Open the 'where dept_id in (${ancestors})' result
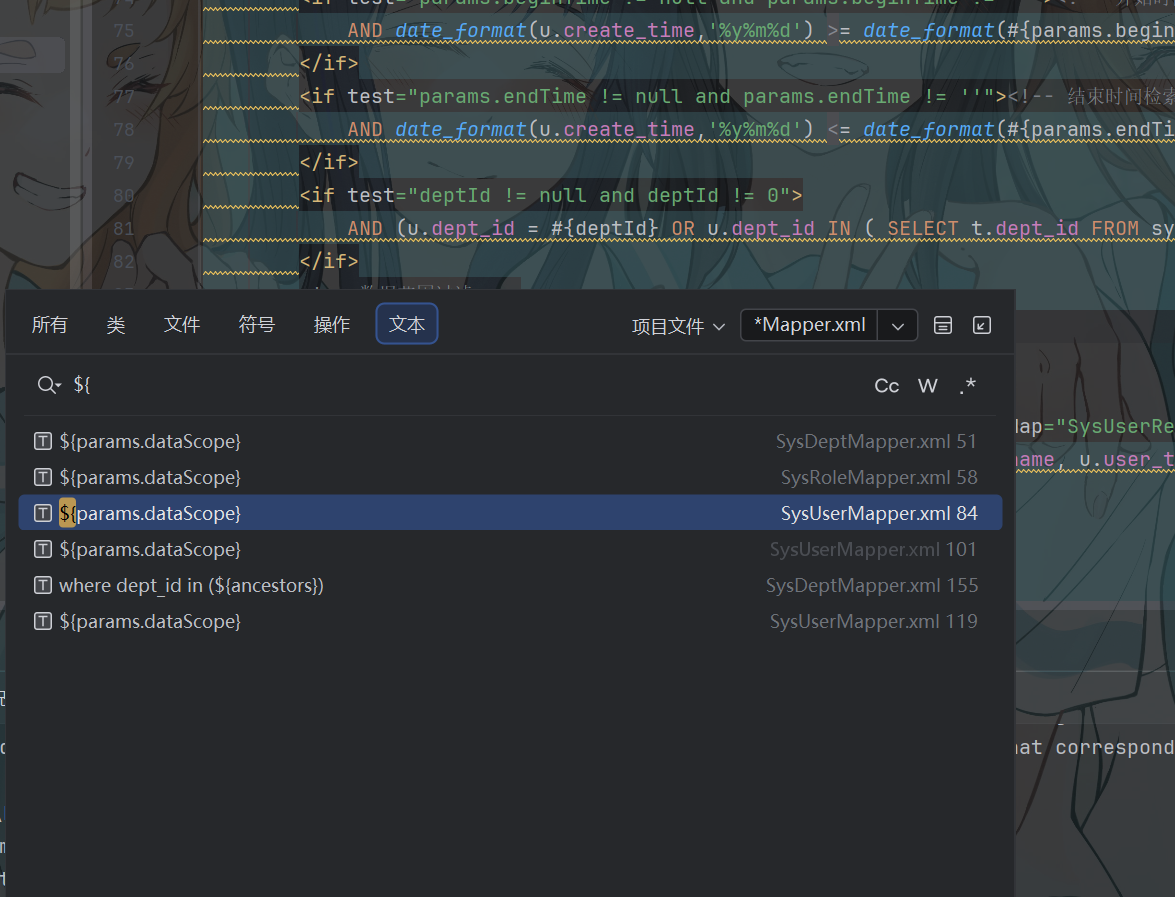The height and width of the screenshot is (897, 1175). point(510,585)
